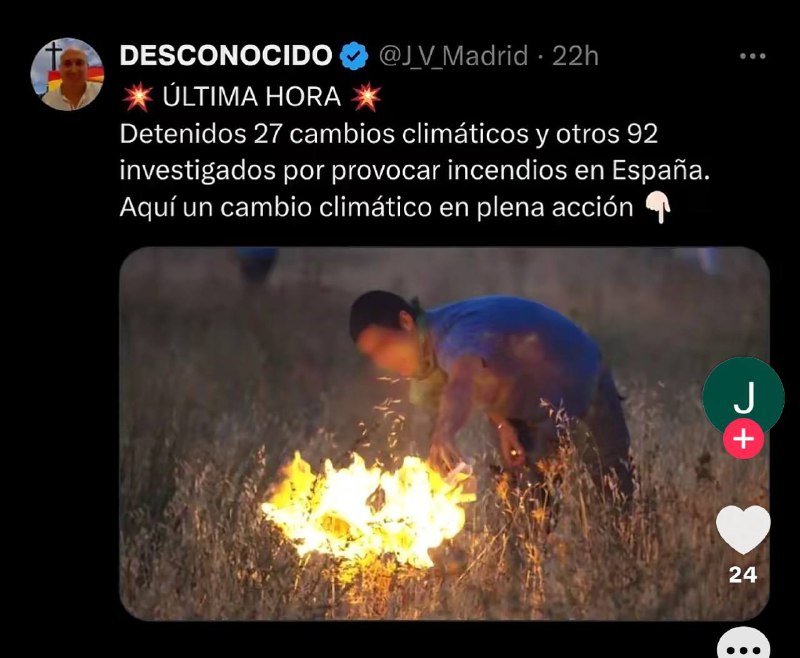Open comments via the speech bubble icon
The image size is (800, 658).
[743, 644]
